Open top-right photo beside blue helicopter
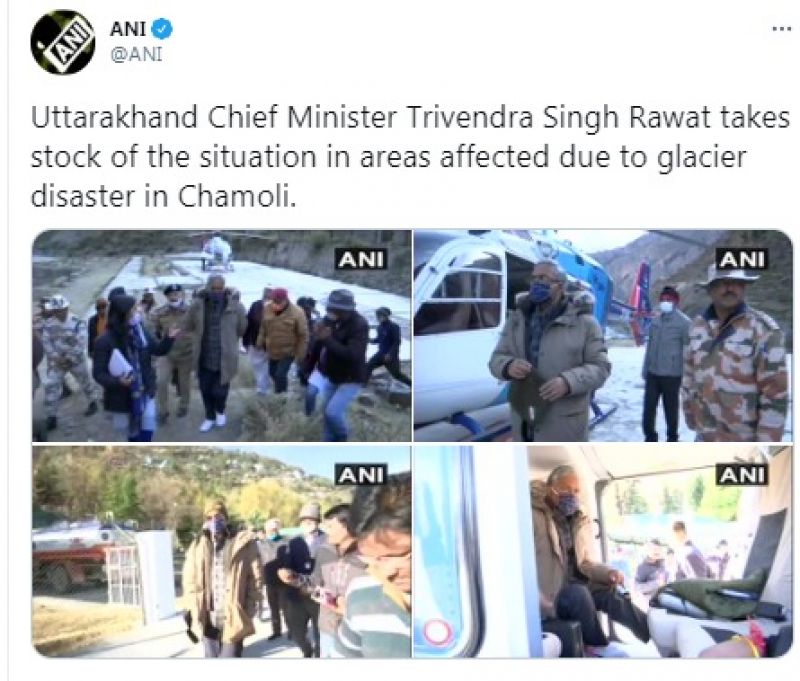800x681 pixels. (603, 336)
